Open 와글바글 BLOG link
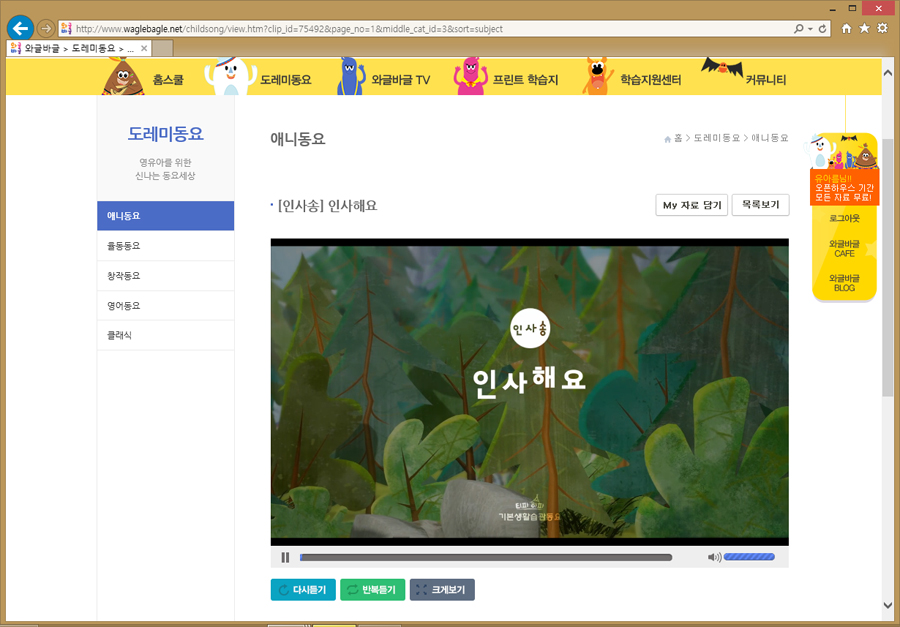900x627 pixels. pos(844,283)
